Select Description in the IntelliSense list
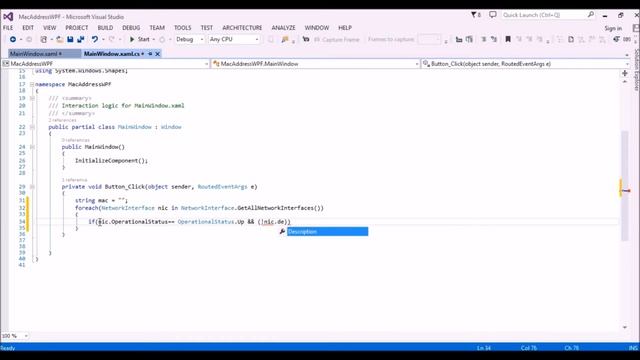The height and width of the screenshot is (360, 640). point(327,232)
